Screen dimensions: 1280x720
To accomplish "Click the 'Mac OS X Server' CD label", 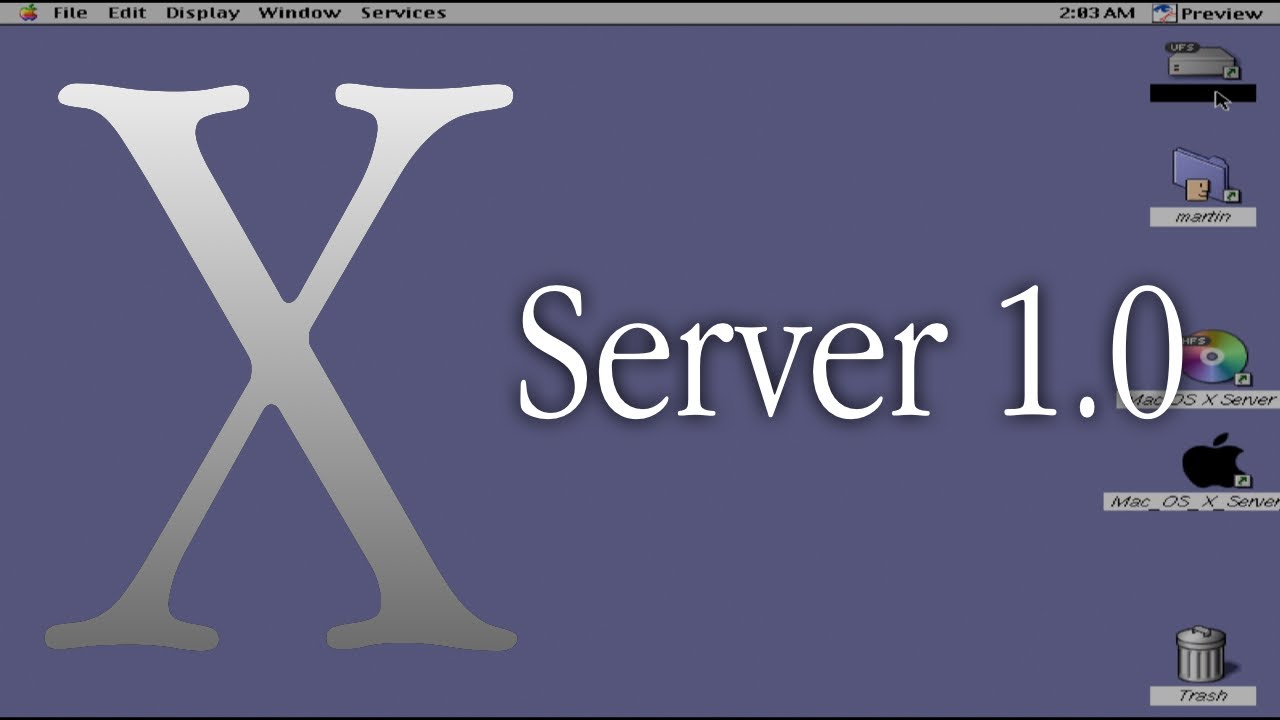I will [x=1199, y=400].
